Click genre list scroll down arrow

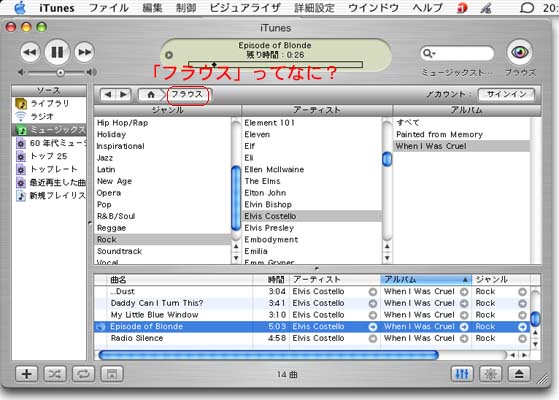(236, 258)
